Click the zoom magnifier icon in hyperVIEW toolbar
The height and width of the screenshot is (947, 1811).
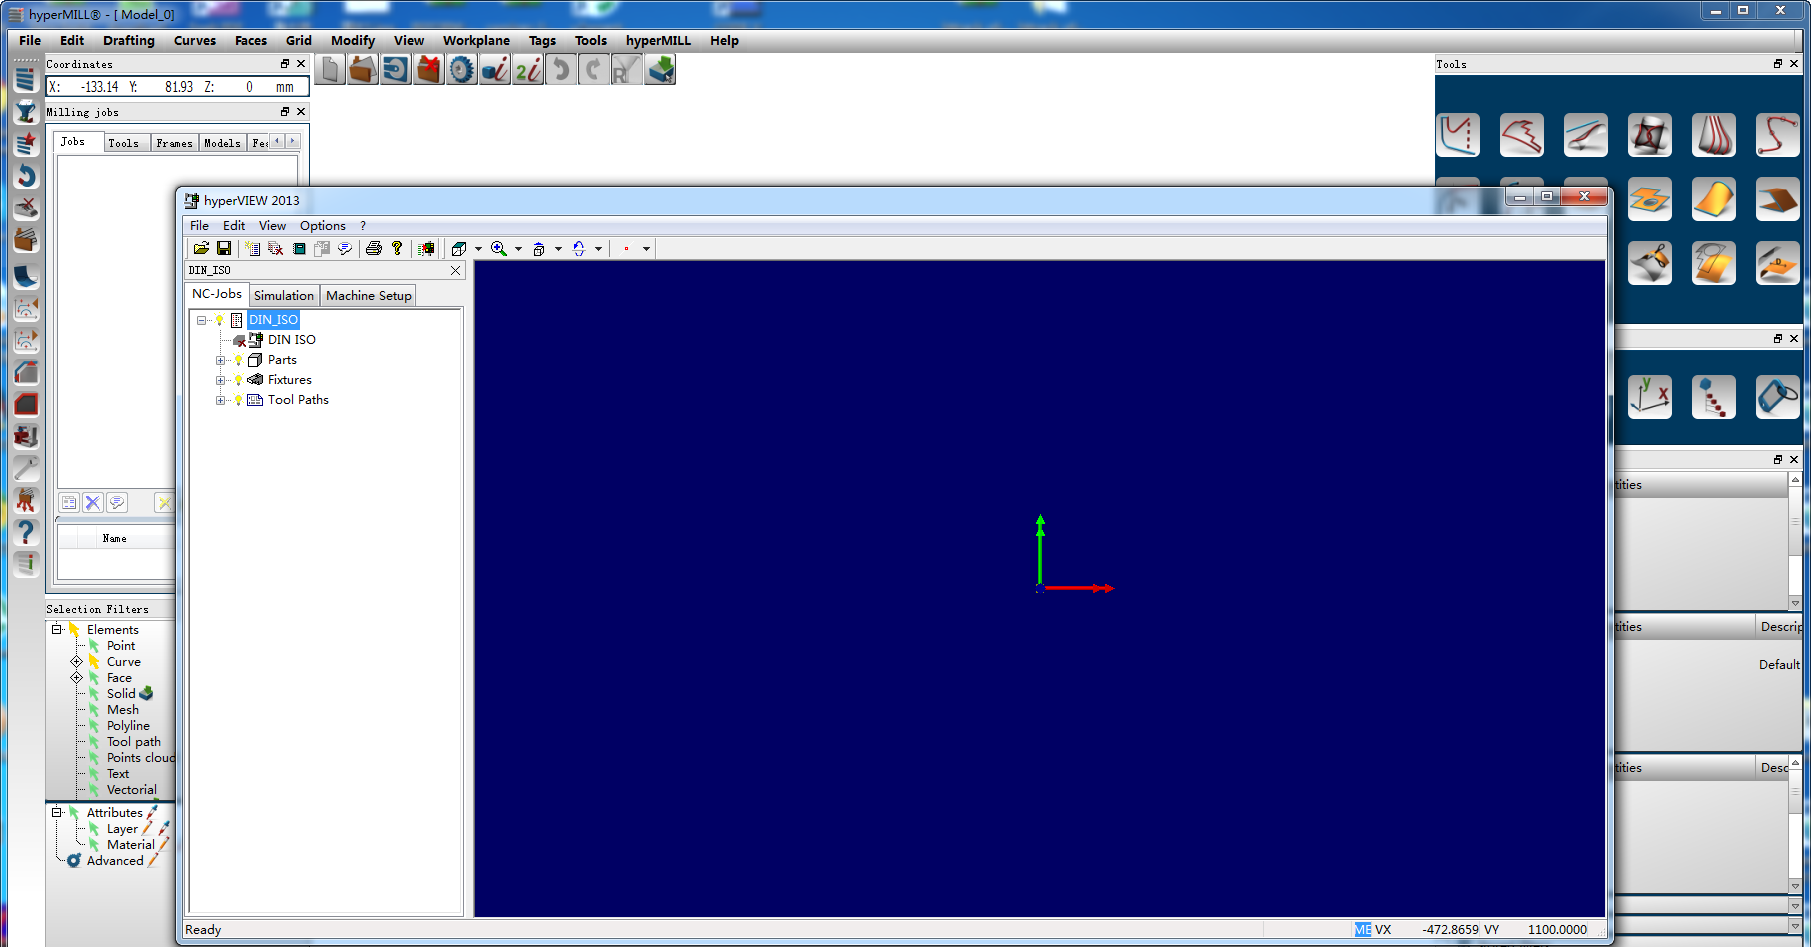[x=499, y=248]
